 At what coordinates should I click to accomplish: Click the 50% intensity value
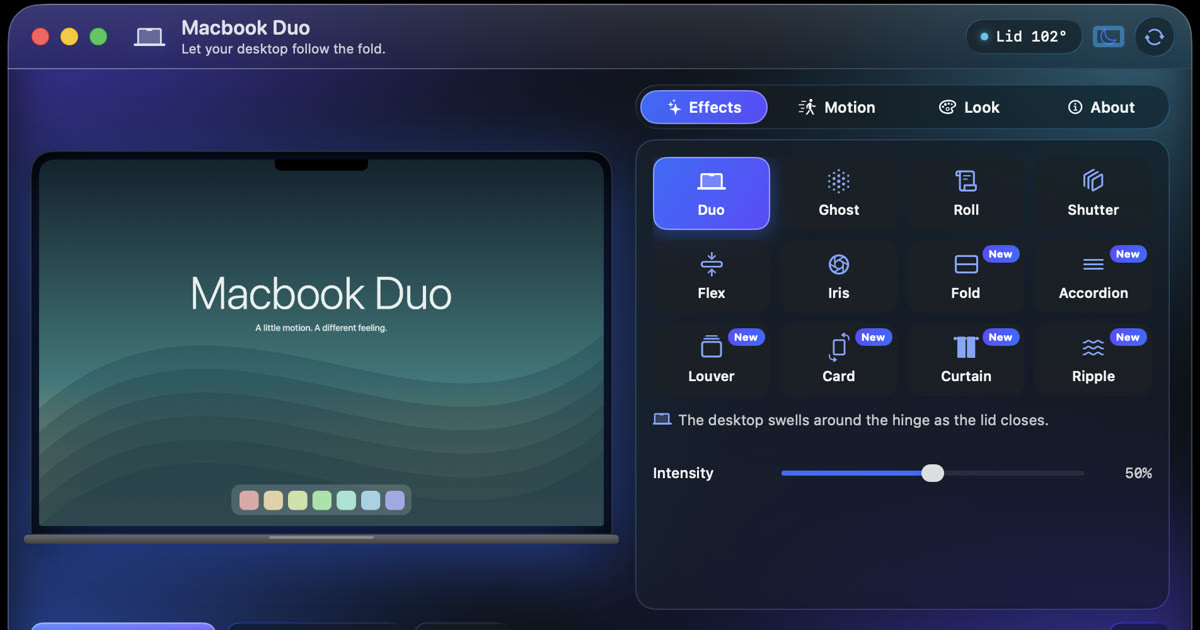1138,473
